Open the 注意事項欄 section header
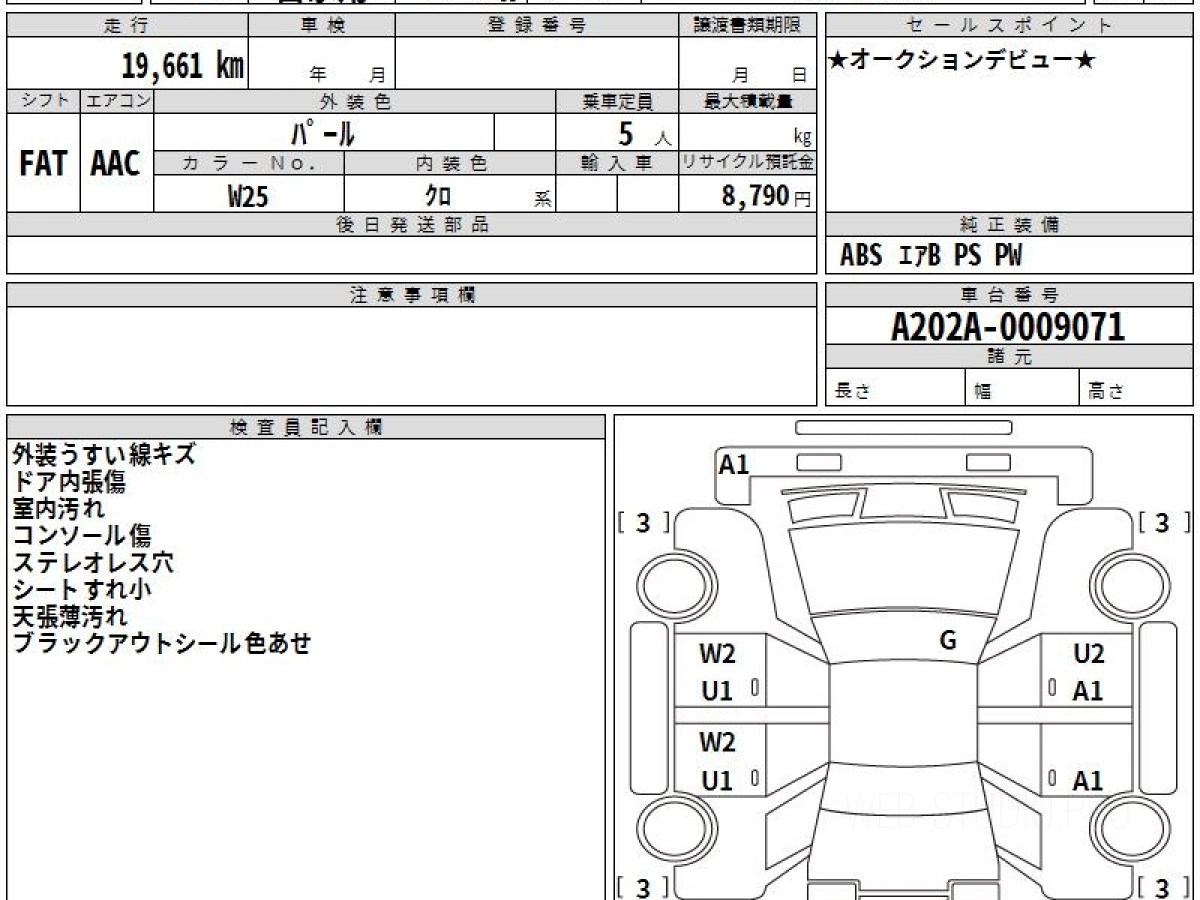Screen dimensions: 1200x900 click(x=412, y=295)
